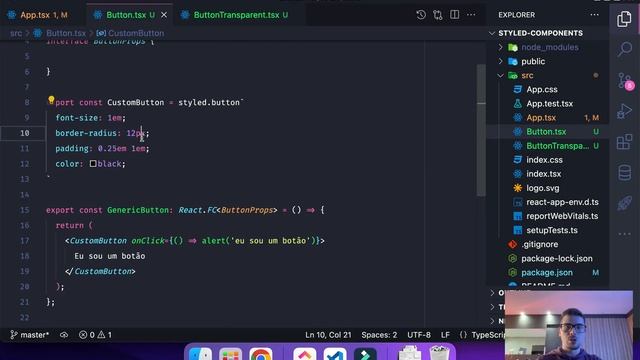Screen dimensions: 640x360
Task: Open the database view in activity bar
Action: point(624,172)
